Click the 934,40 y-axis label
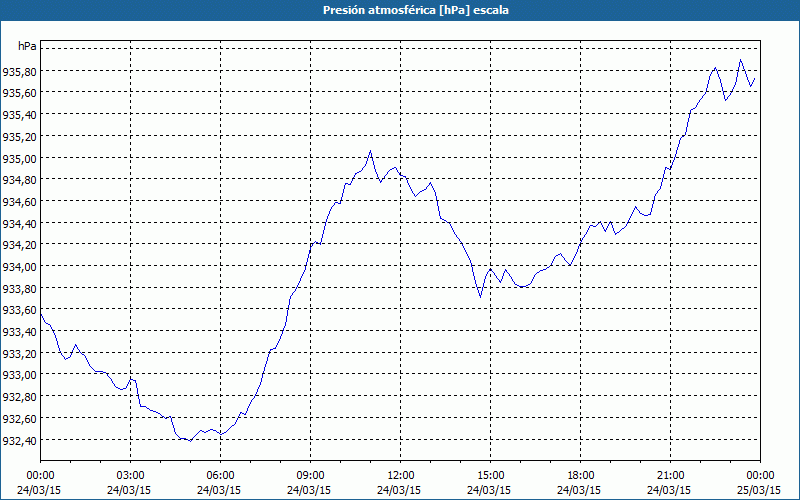800x500 pixels. pyautogui.click(x=19, y=223)
